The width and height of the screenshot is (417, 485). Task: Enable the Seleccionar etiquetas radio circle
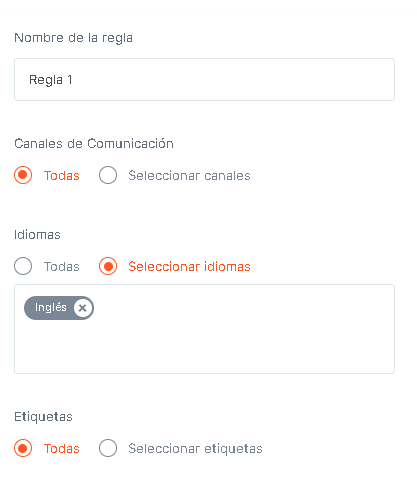108,448
